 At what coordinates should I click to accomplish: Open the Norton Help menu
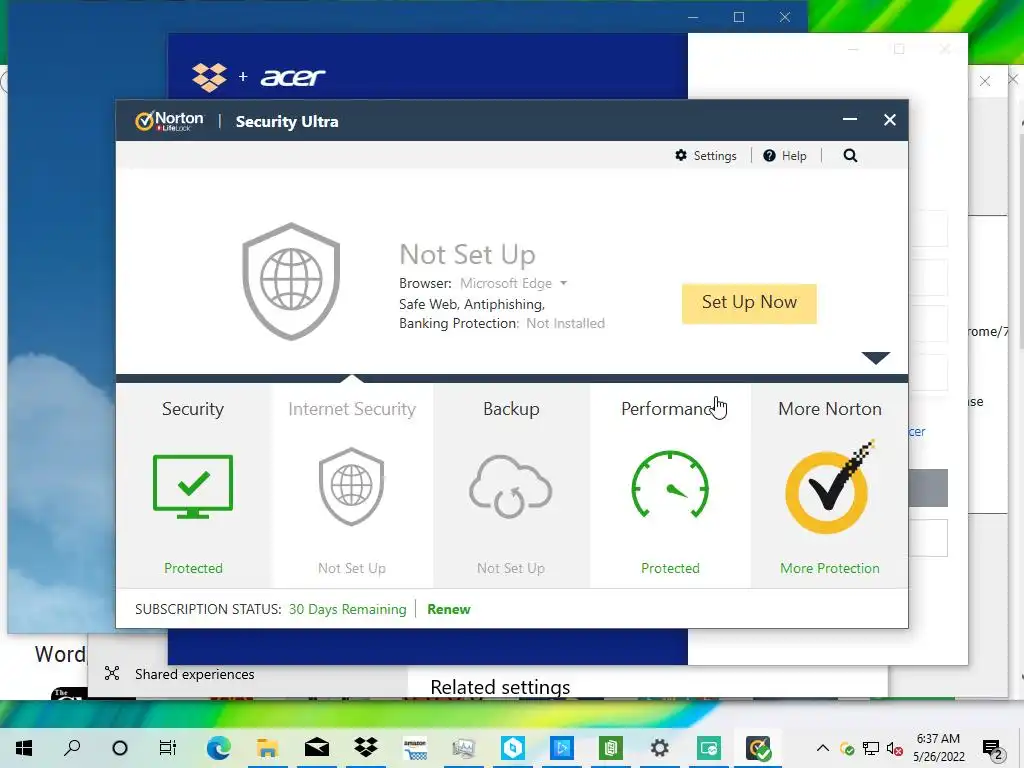click(784, 155)
